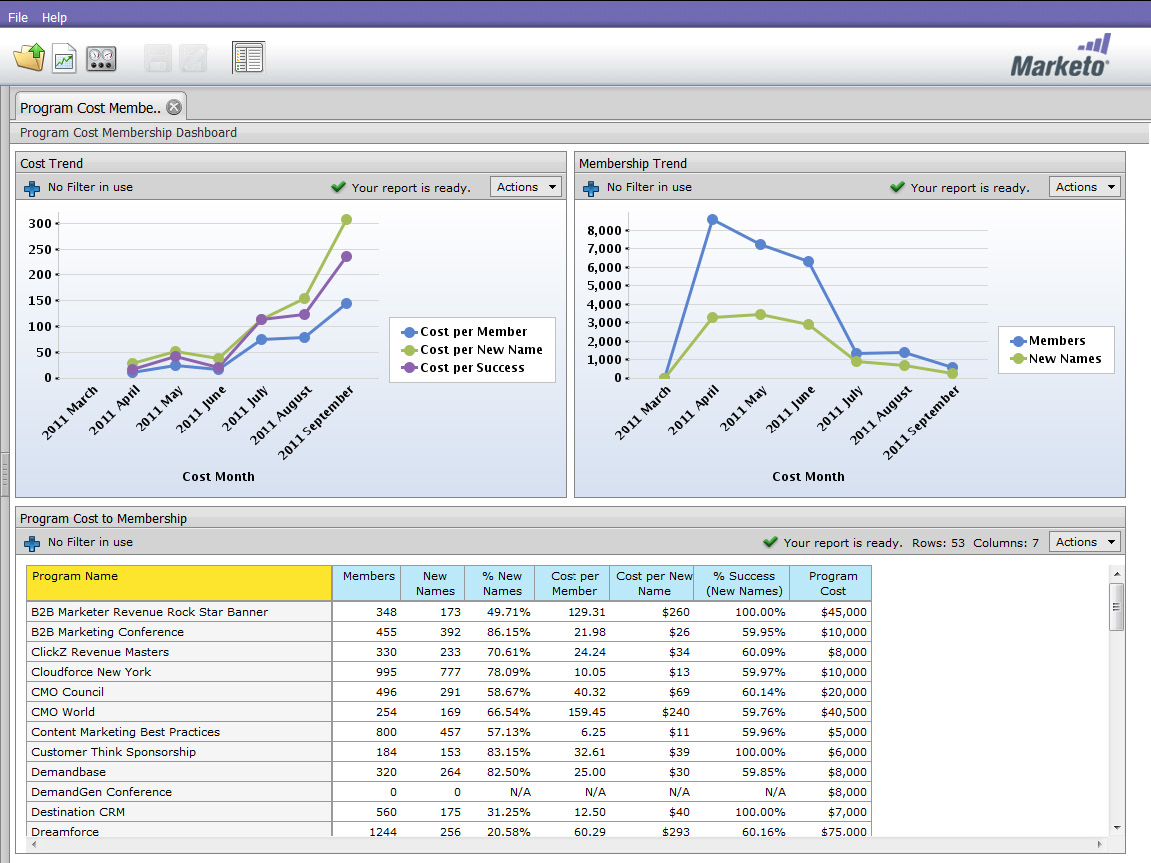Sort by Members column header
Image resolution: width=1151 pixels, height=863 pixels.
click(x=366, y=583)
